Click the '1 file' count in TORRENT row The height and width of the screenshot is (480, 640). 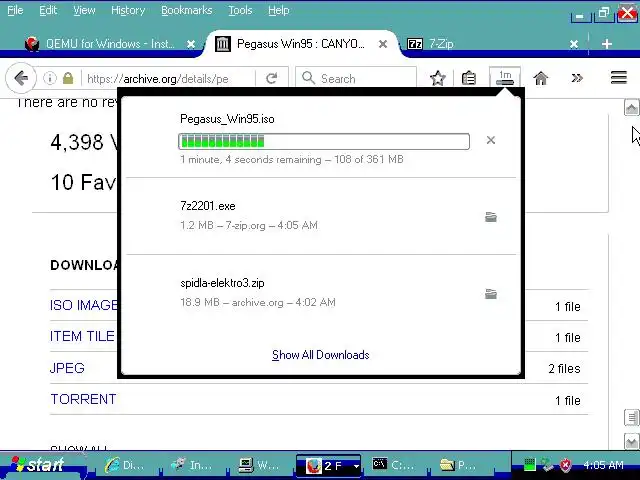[x=568, y=401]
